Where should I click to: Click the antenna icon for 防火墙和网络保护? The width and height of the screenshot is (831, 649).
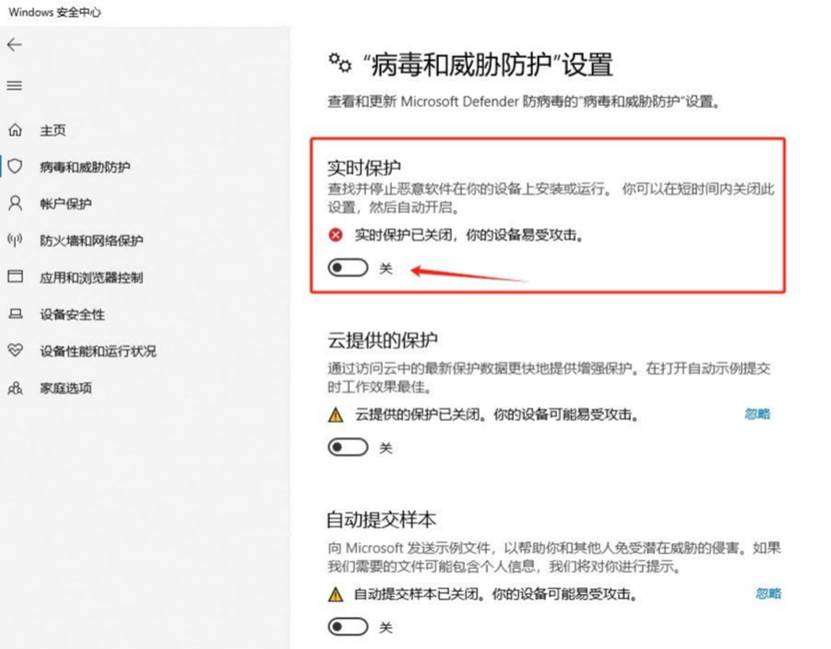click(15, 240)
